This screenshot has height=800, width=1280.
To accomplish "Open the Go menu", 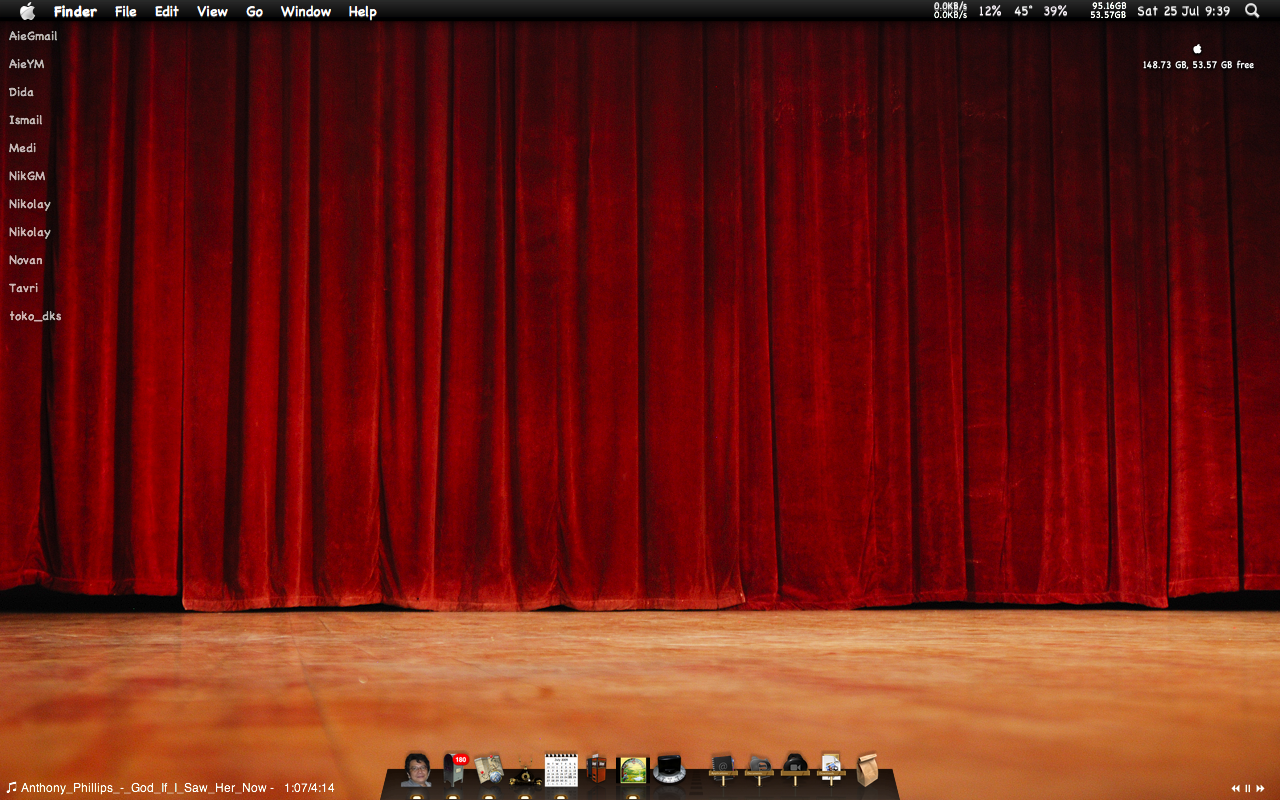I will coord(254,12).
